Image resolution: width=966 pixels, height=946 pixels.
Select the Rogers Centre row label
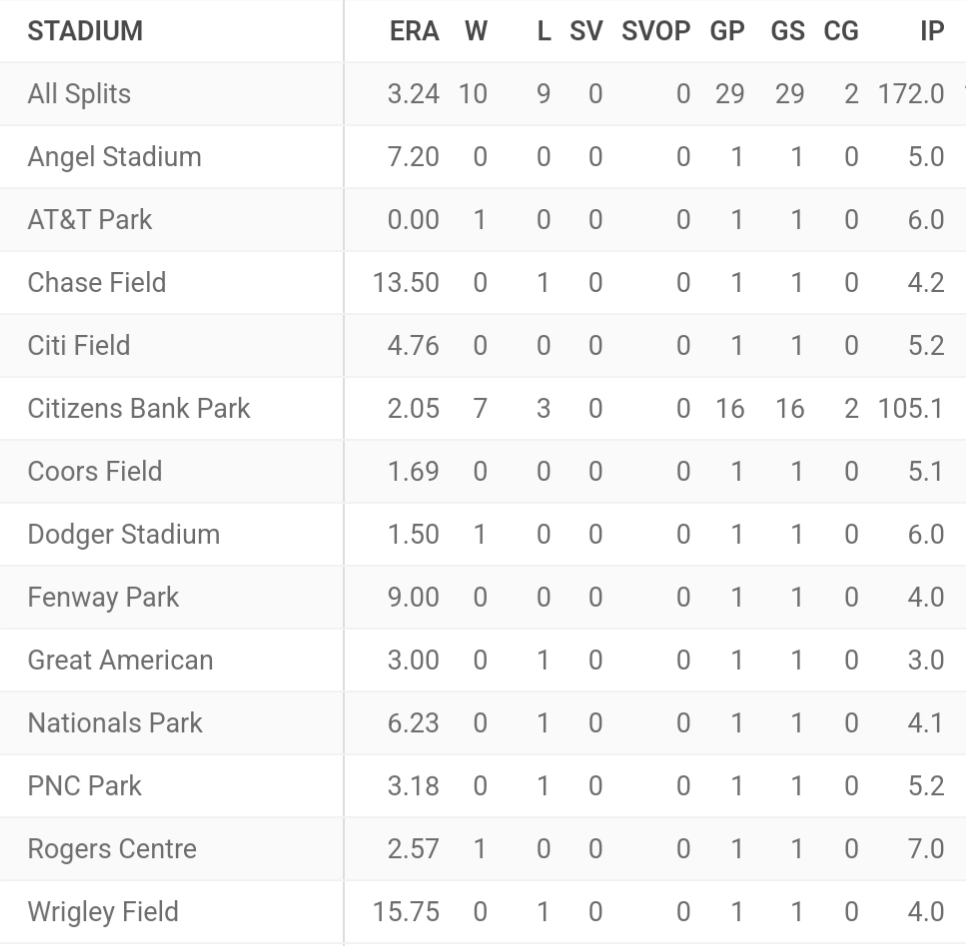[x=112, y=849]
